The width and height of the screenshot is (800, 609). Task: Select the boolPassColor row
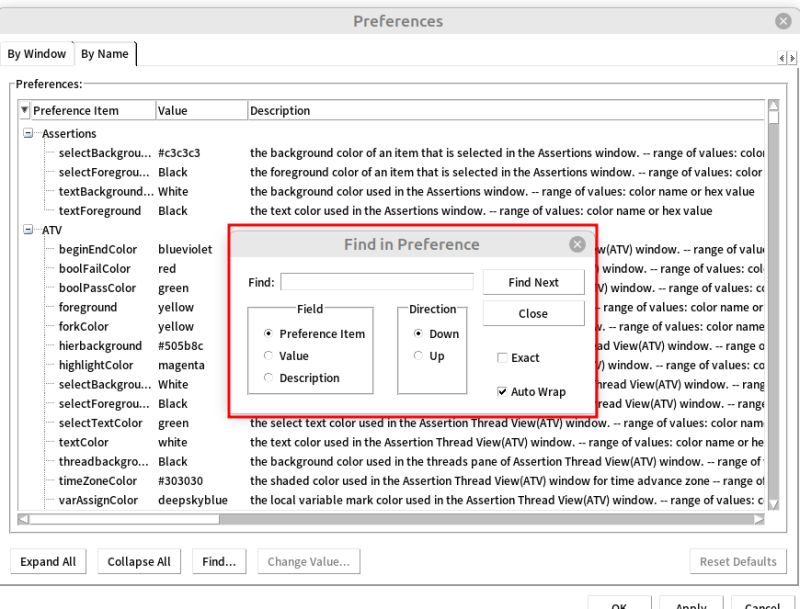pos(391,288)
